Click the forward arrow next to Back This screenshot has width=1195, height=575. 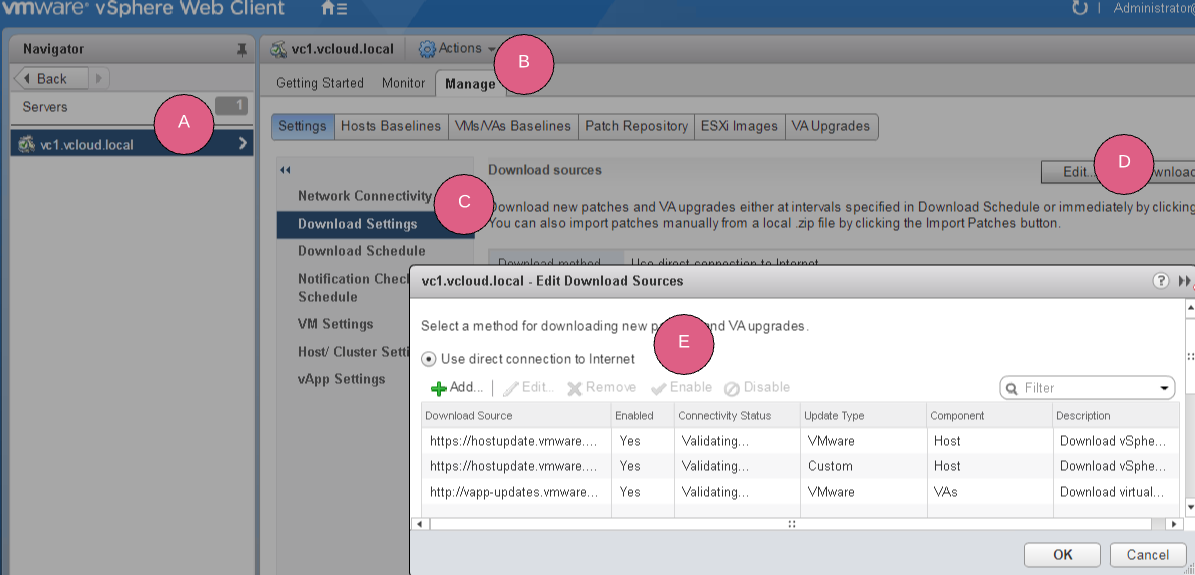(99, 79)
